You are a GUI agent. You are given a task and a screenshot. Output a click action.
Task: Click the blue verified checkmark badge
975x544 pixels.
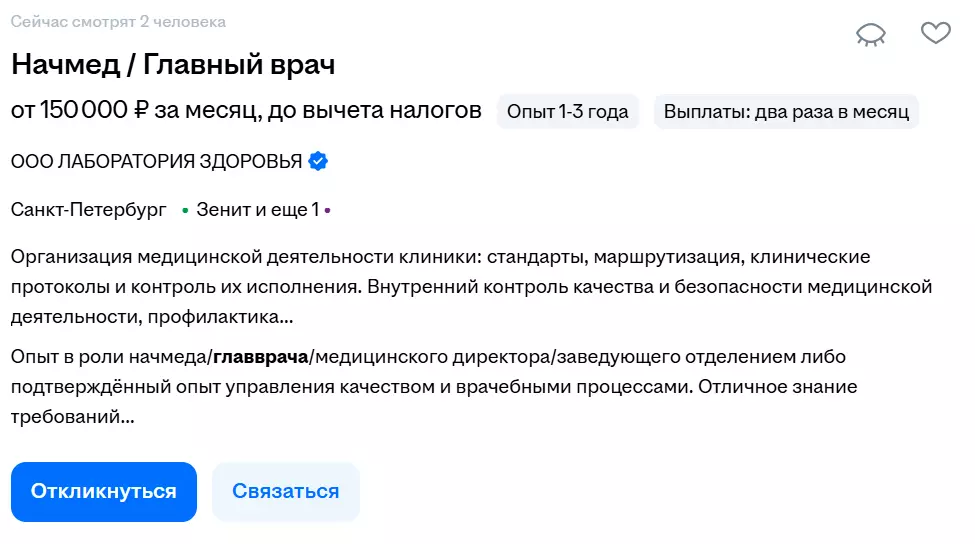(x=318, y=161)
